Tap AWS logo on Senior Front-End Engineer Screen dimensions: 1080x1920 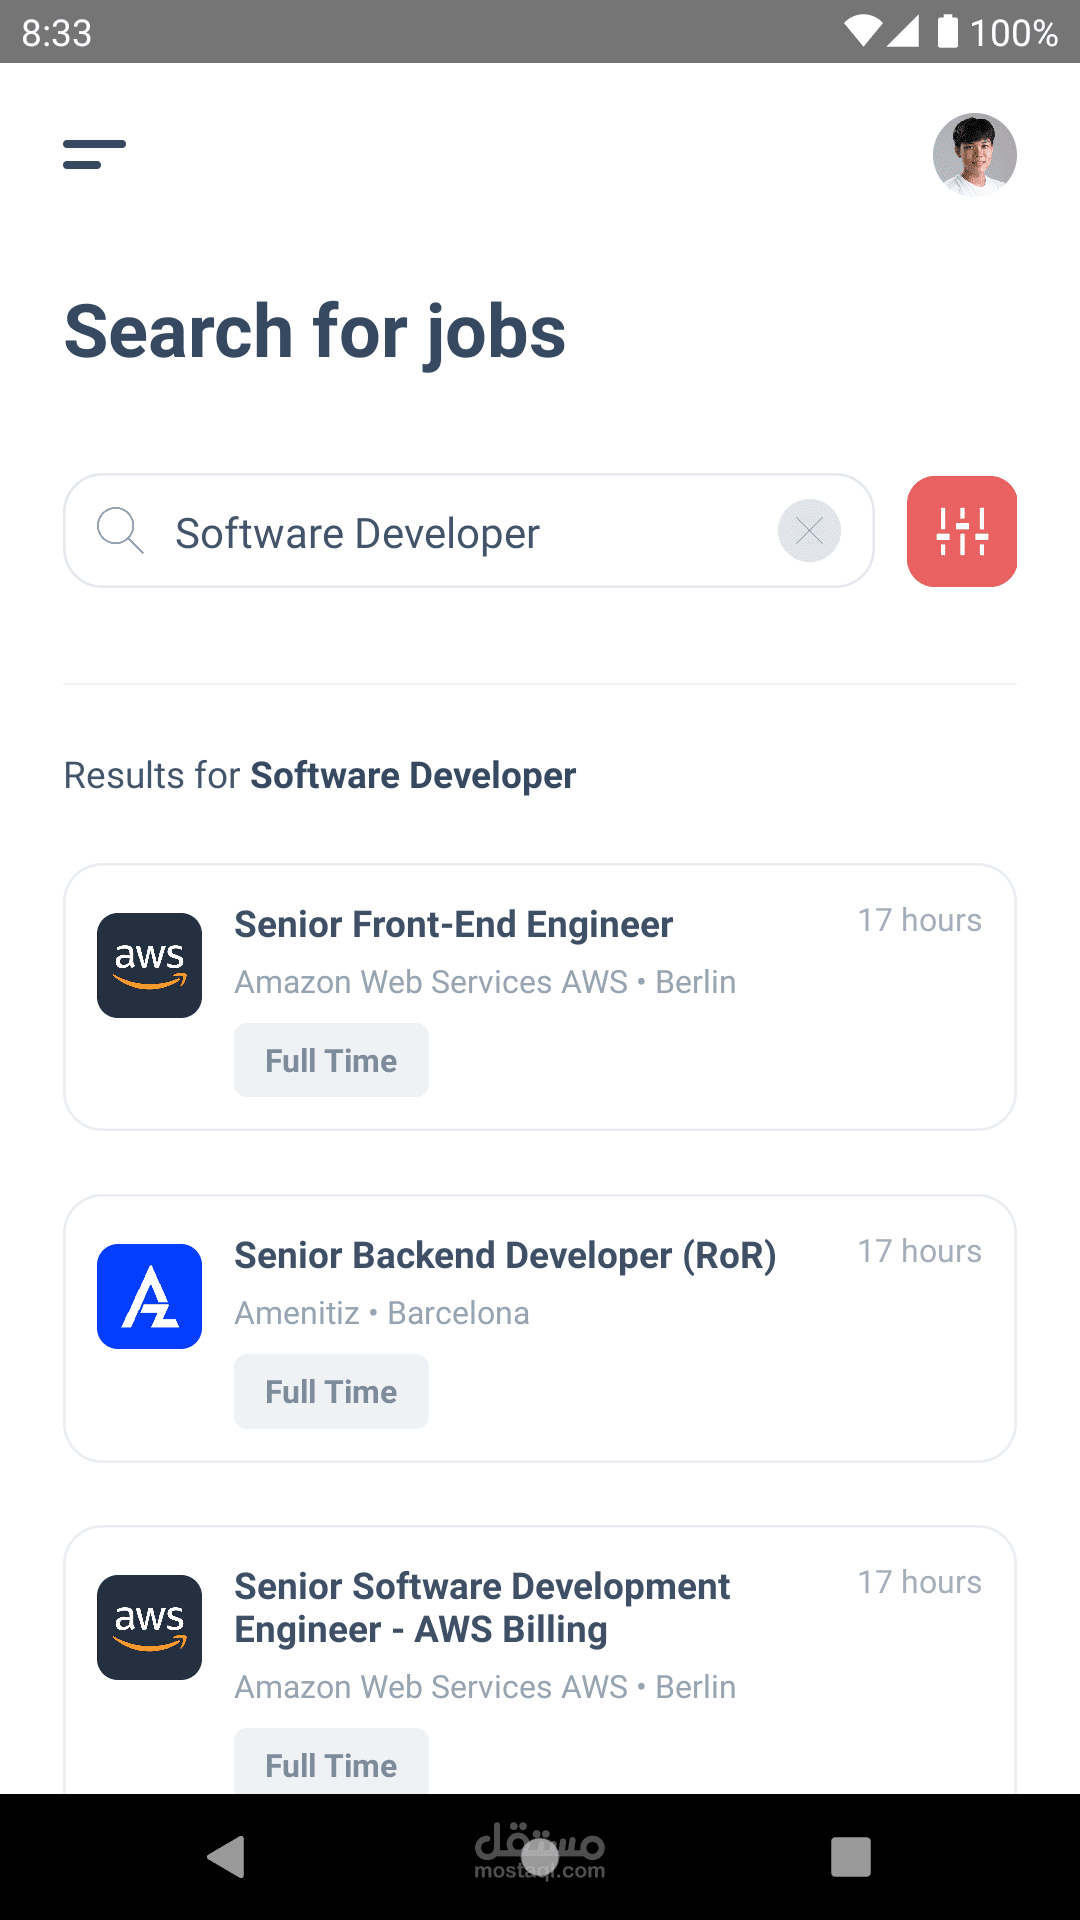(x=149, y=965)
